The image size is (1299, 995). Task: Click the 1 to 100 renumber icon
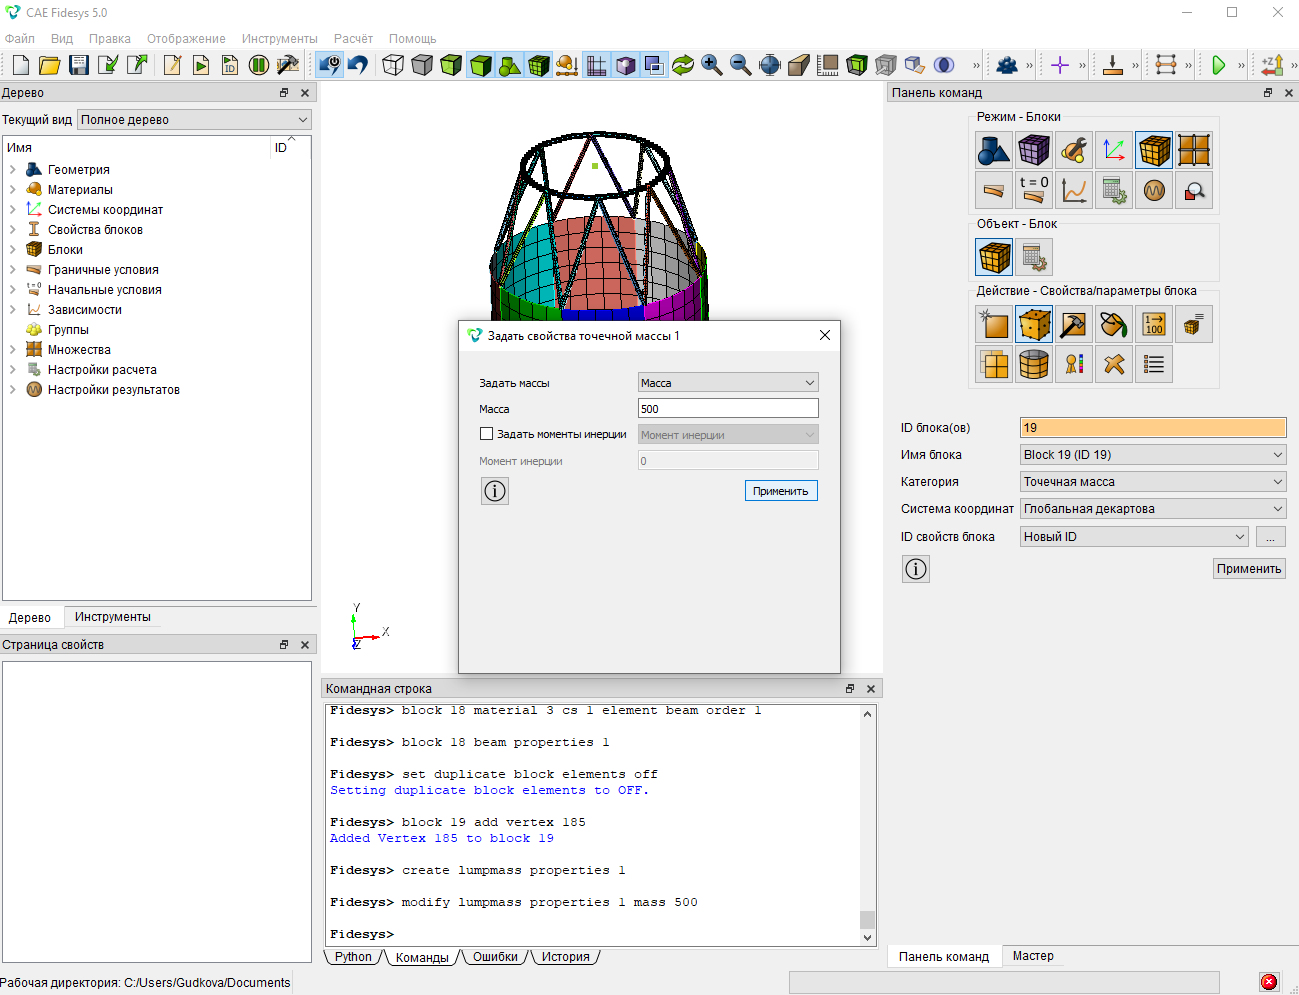pos(1154,324)
